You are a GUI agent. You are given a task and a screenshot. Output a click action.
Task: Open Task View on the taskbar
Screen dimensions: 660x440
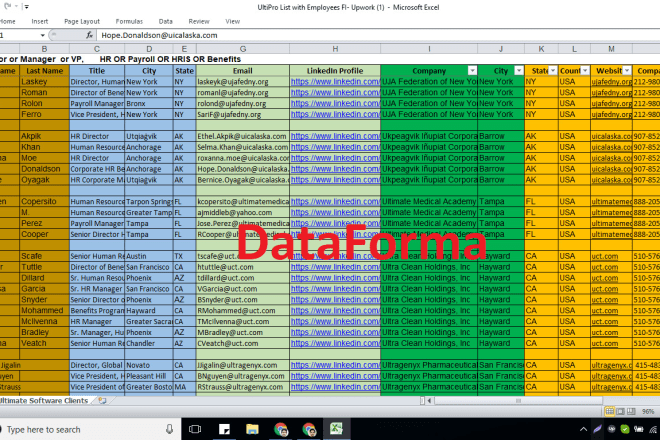tap(195, 429)
